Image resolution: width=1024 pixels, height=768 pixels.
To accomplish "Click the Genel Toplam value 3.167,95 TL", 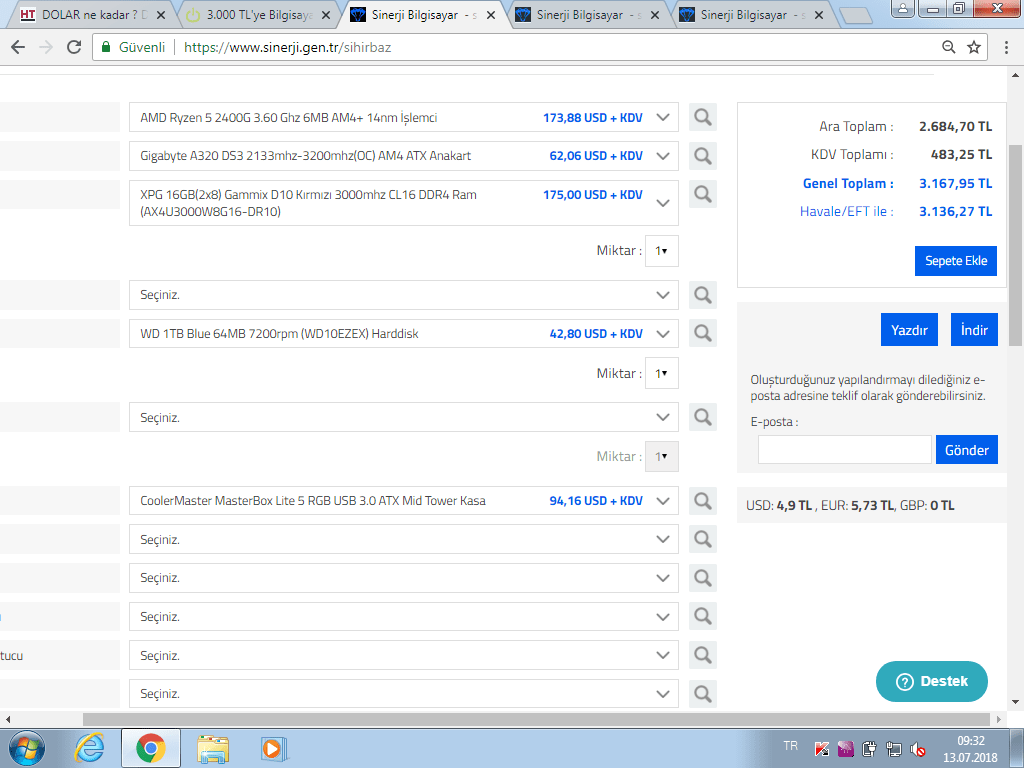I will pyautogui.click(x=955, y=184).
